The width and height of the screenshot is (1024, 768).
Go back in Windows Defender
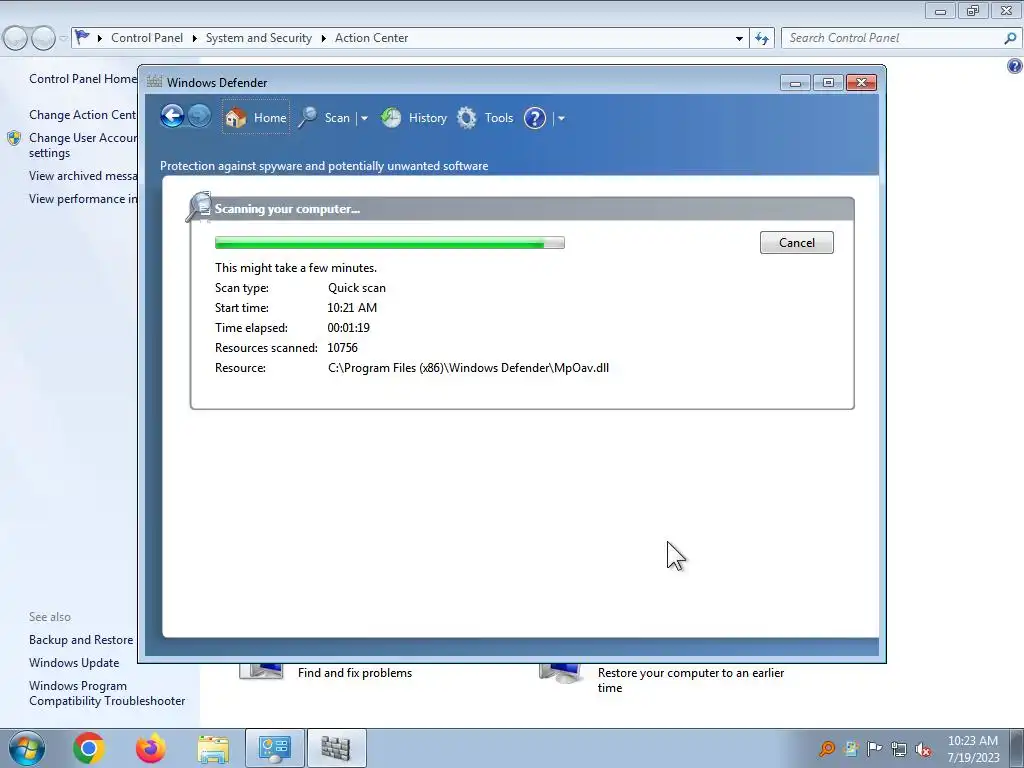(172, 117)
